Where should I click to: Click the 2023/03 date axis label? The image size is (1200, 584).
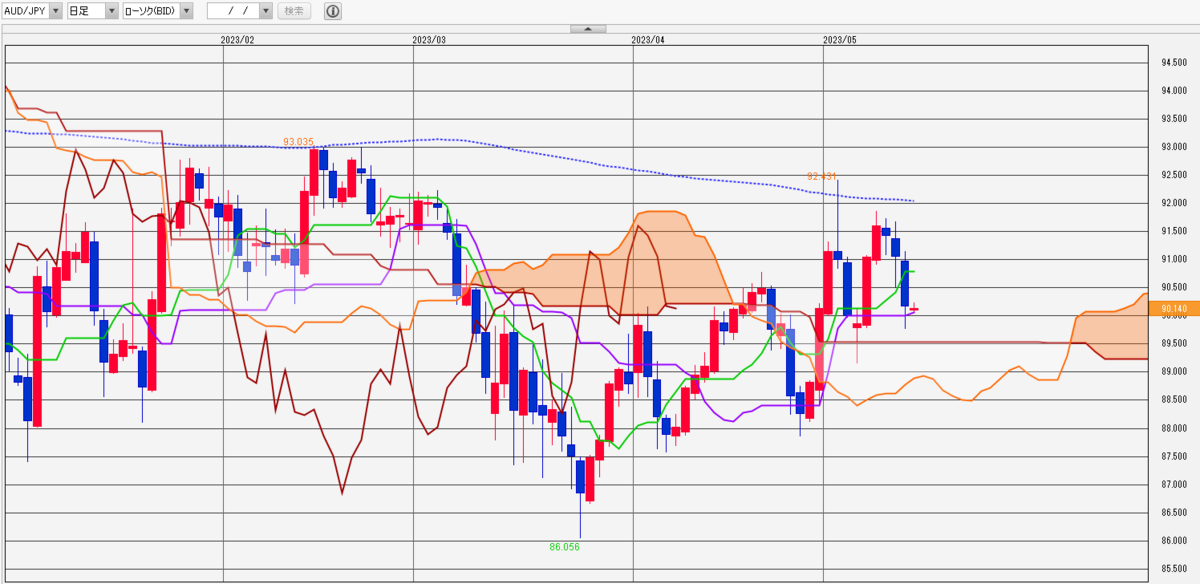coord(428,40)
